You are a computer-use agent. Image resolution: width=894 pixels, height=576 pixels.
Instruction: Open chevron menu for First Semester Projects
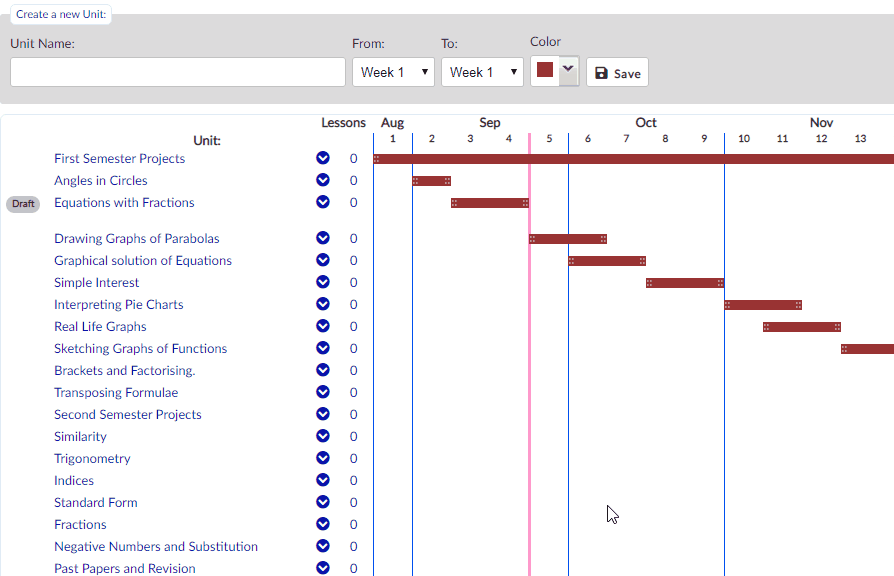tap(323, 158)
